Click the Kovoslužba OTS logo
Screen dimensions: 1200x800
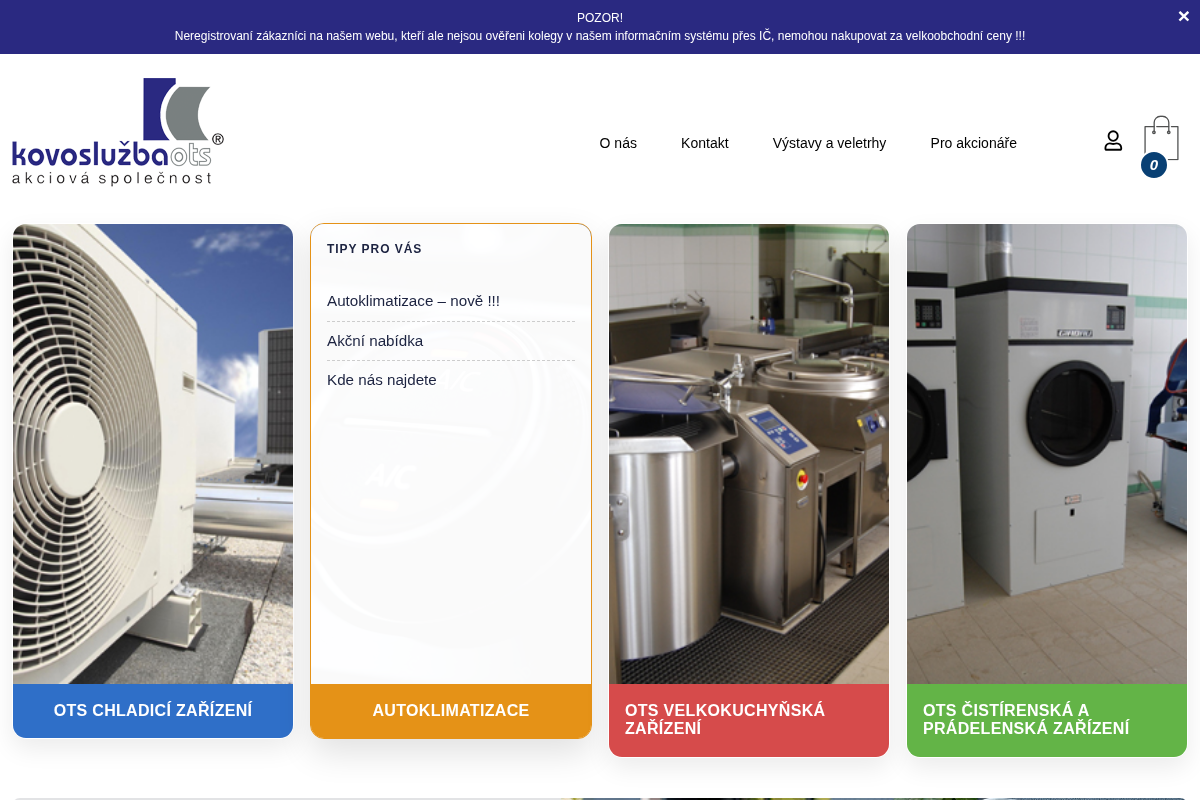(x=118, y=131)
